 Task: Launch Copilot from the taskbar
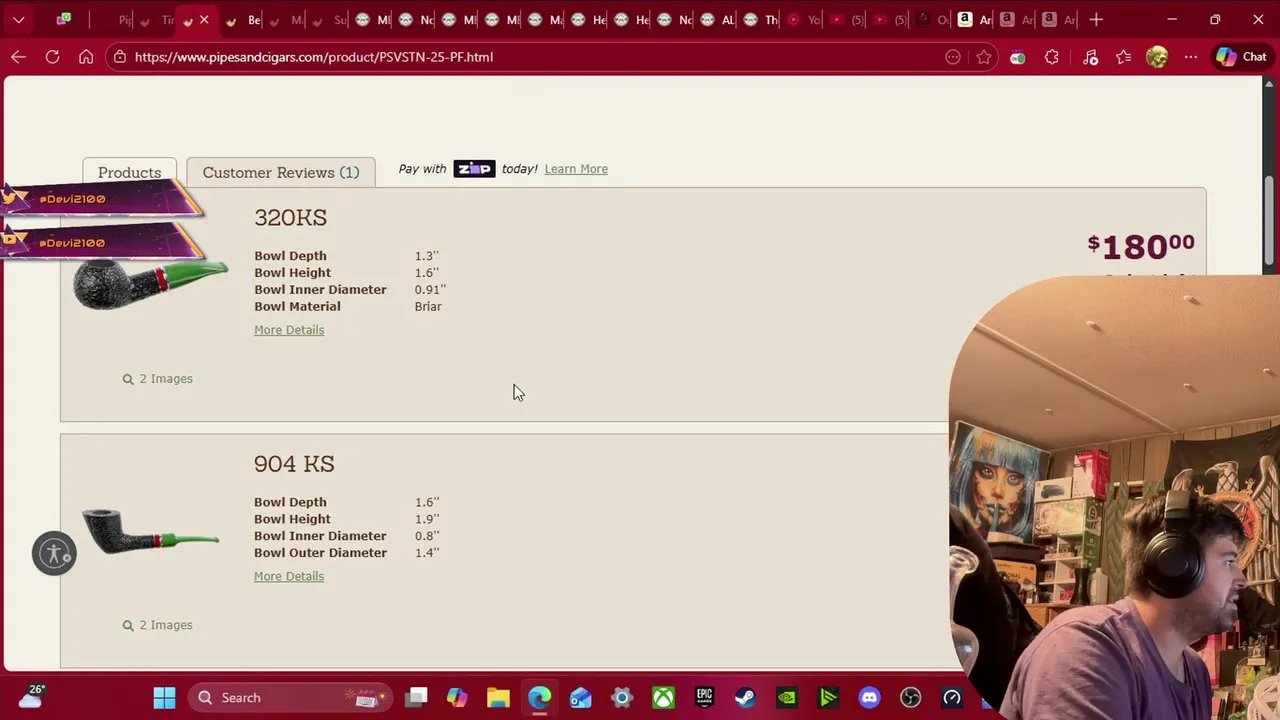[457, 697]
